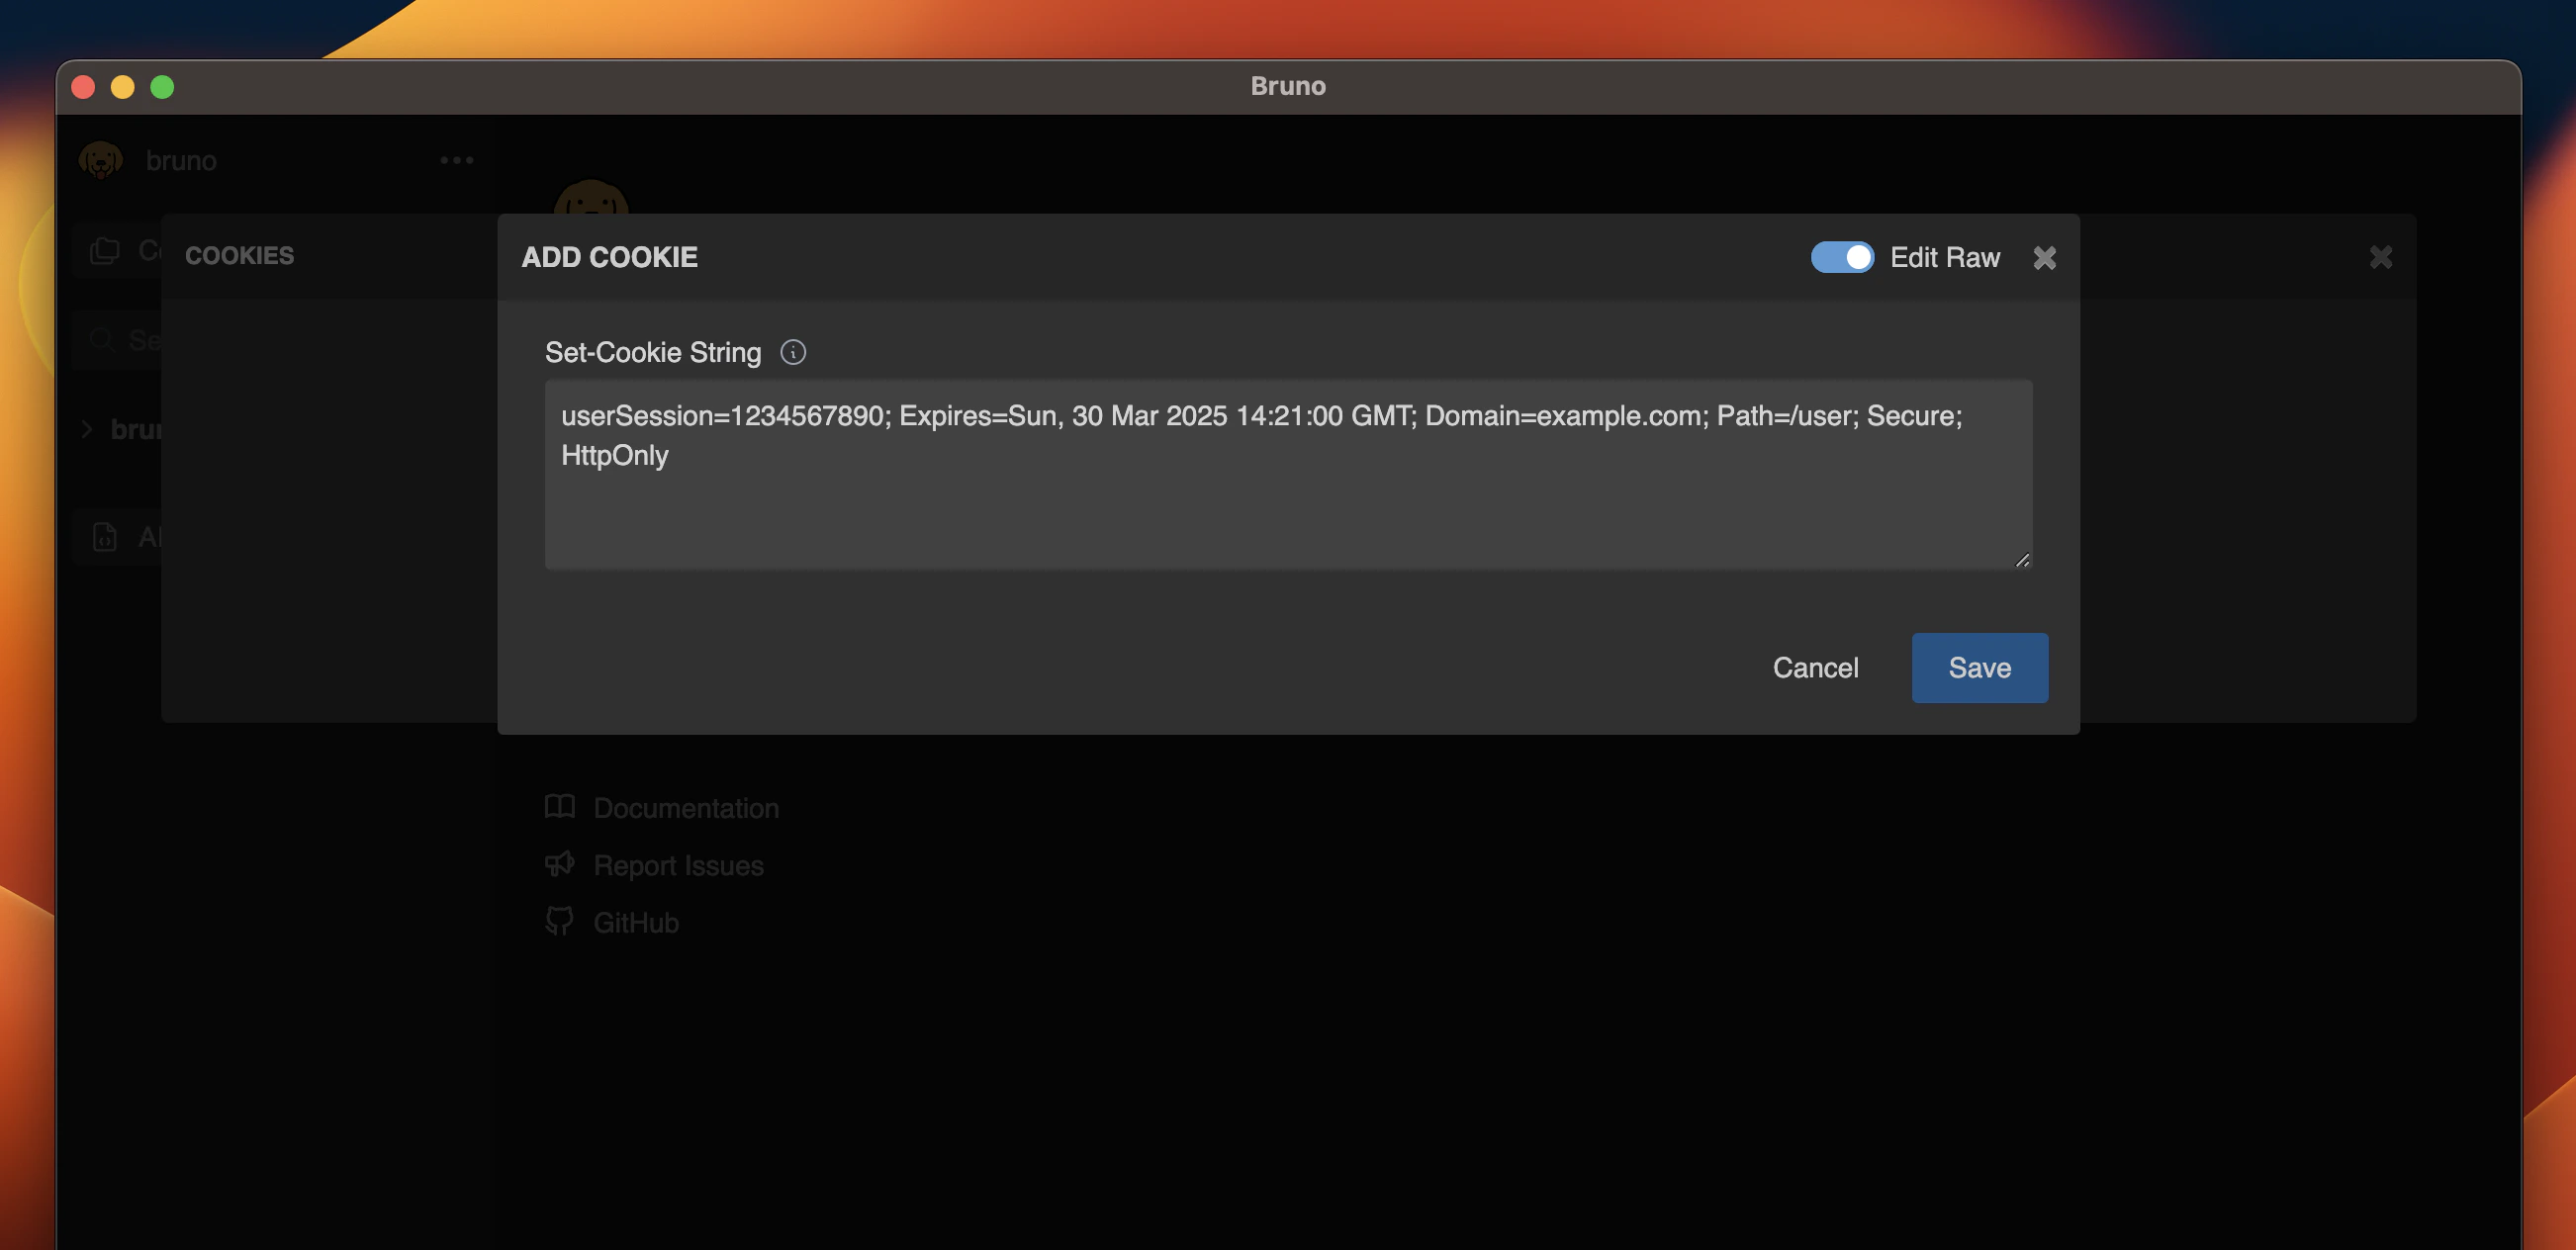
Task: Close the Cookies panel
Action: click(2380, 257)
